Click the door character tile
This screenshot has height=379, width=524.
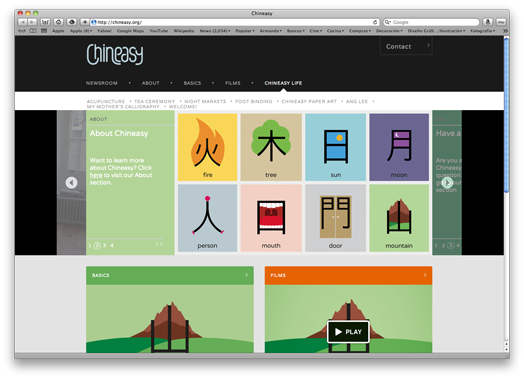pyautogui.click(x=336, y=218)
